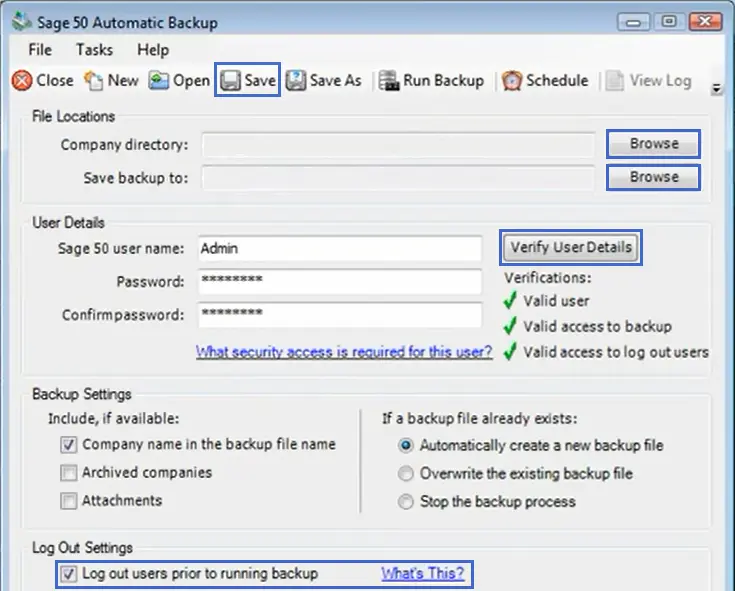
Task: Click the Company directory field
Action: [x=398, y=145]
